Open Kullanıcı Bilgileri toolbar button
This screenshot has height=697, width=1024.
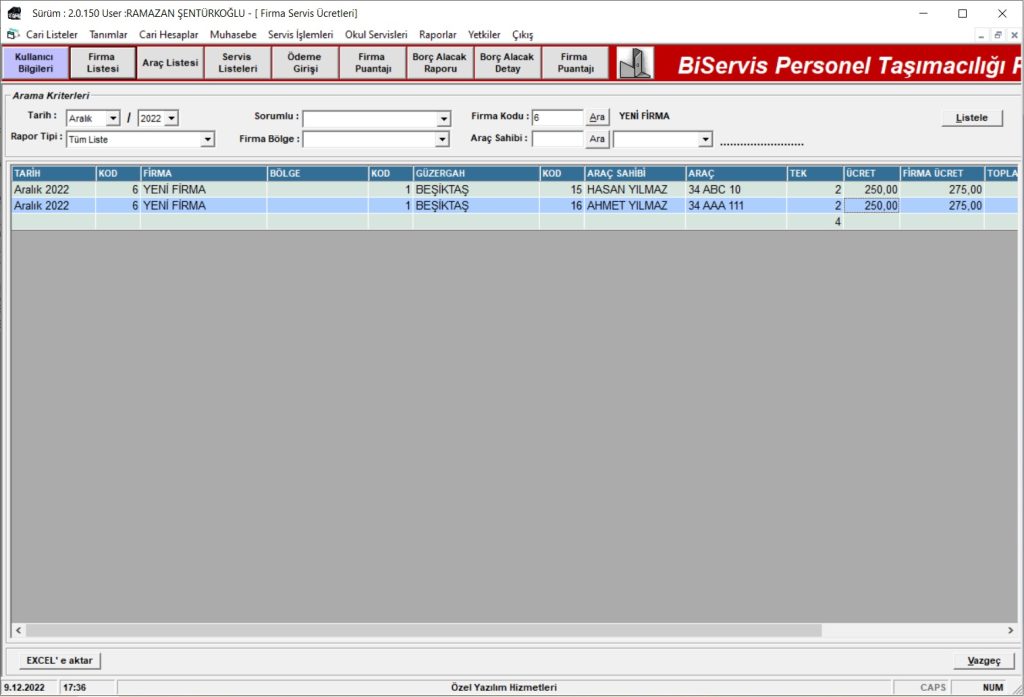[35, 63]
